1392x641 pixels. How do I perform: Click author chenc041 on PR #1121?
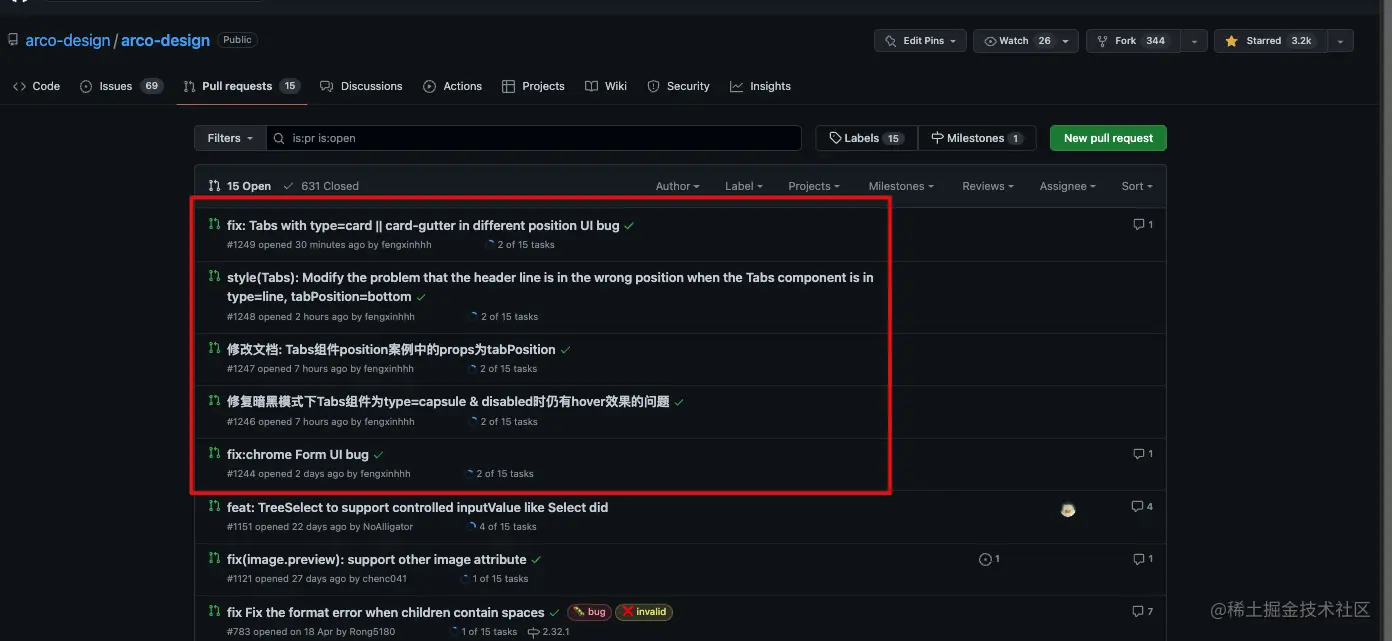tap(385, 579)
